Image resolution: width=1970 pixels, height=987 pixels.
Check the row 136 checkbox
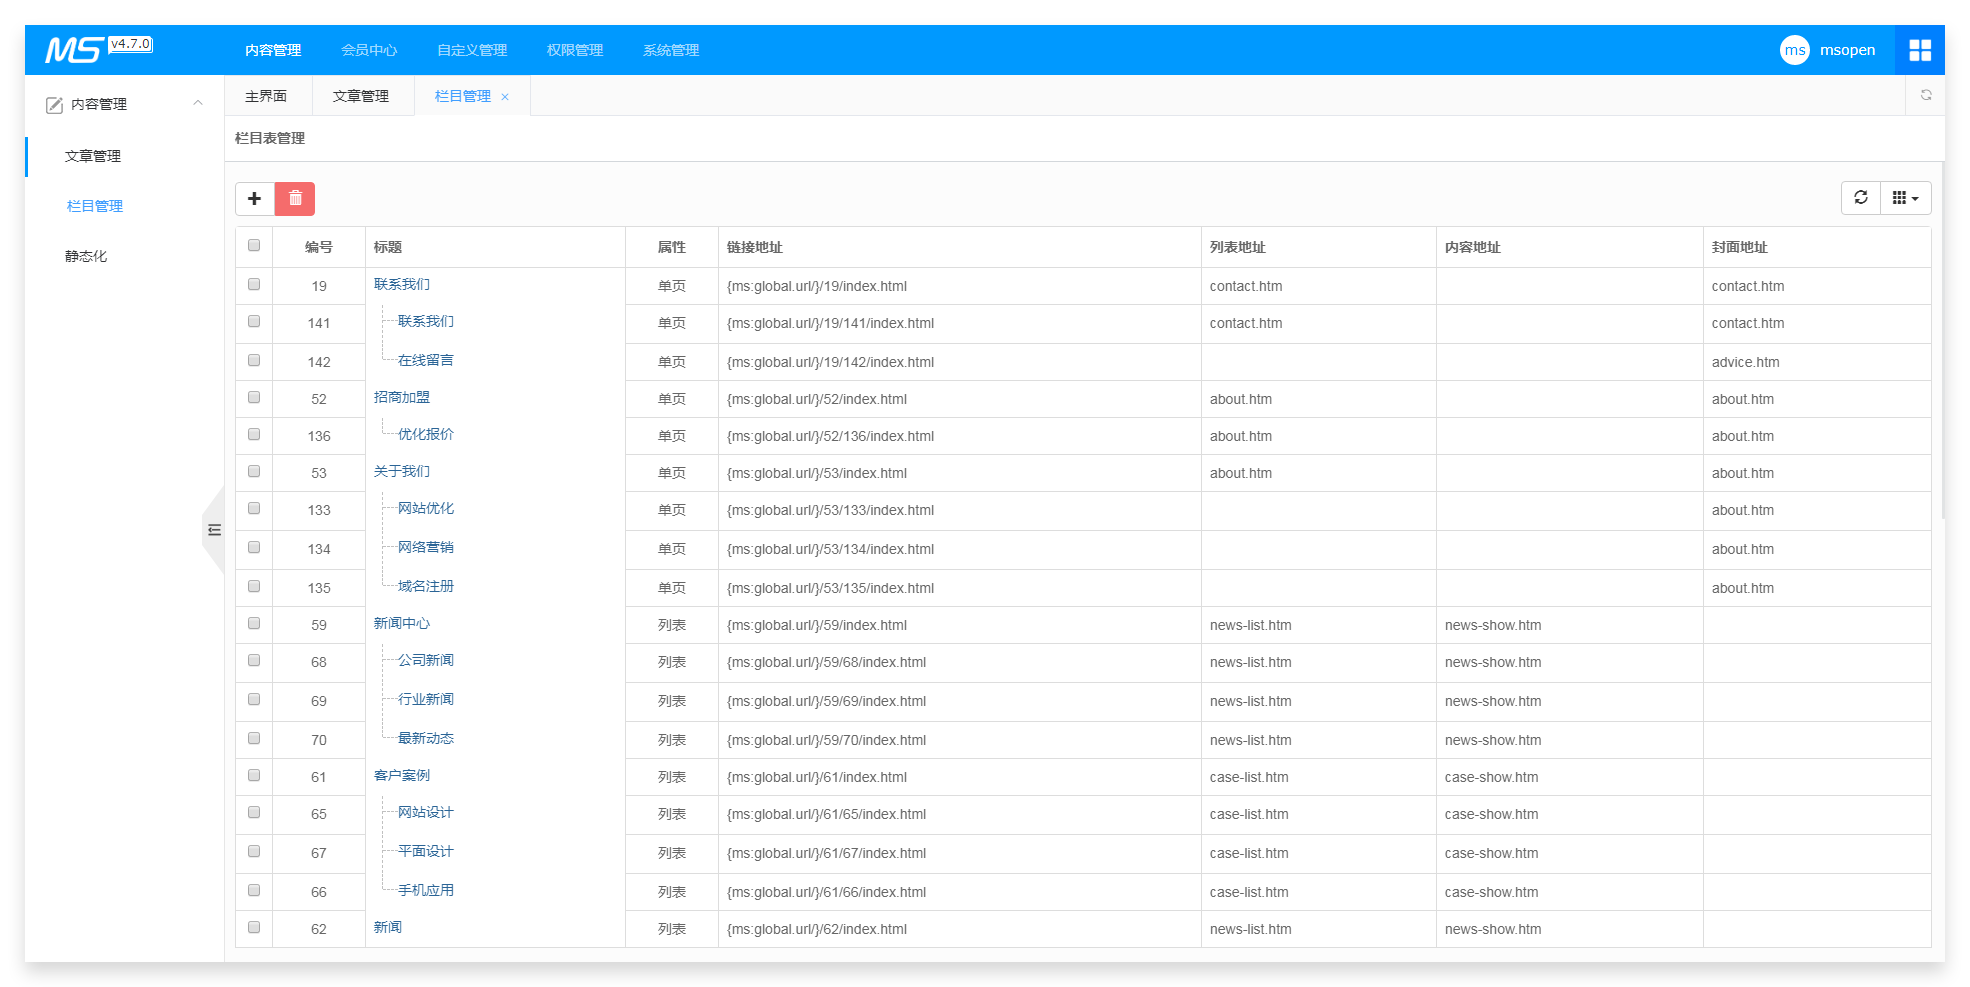(x=254, y=434)
